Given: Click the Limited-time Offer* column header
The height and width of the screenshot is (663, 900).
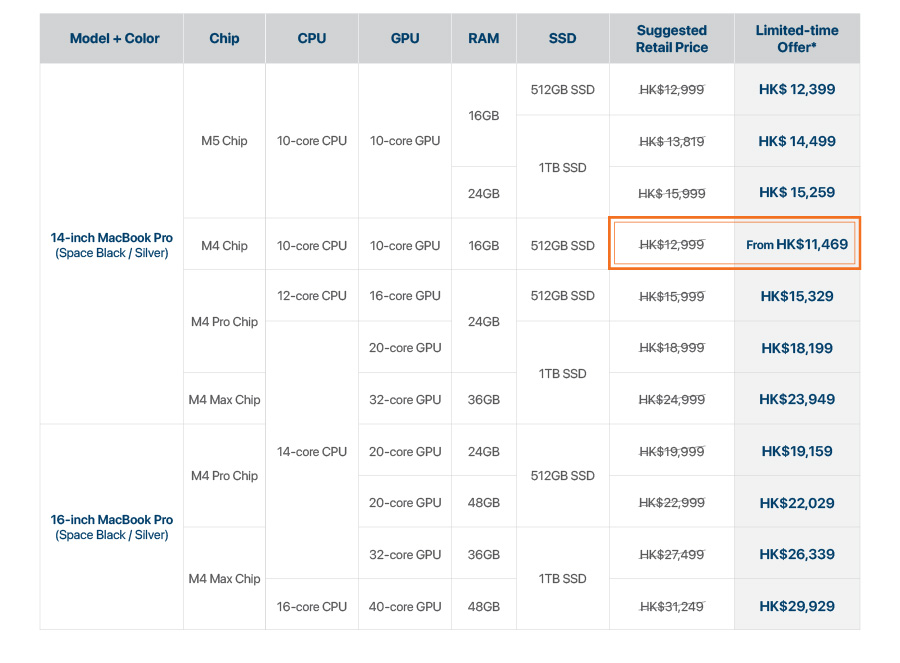Looking at the screenshot, I should (x=796, y=38).
